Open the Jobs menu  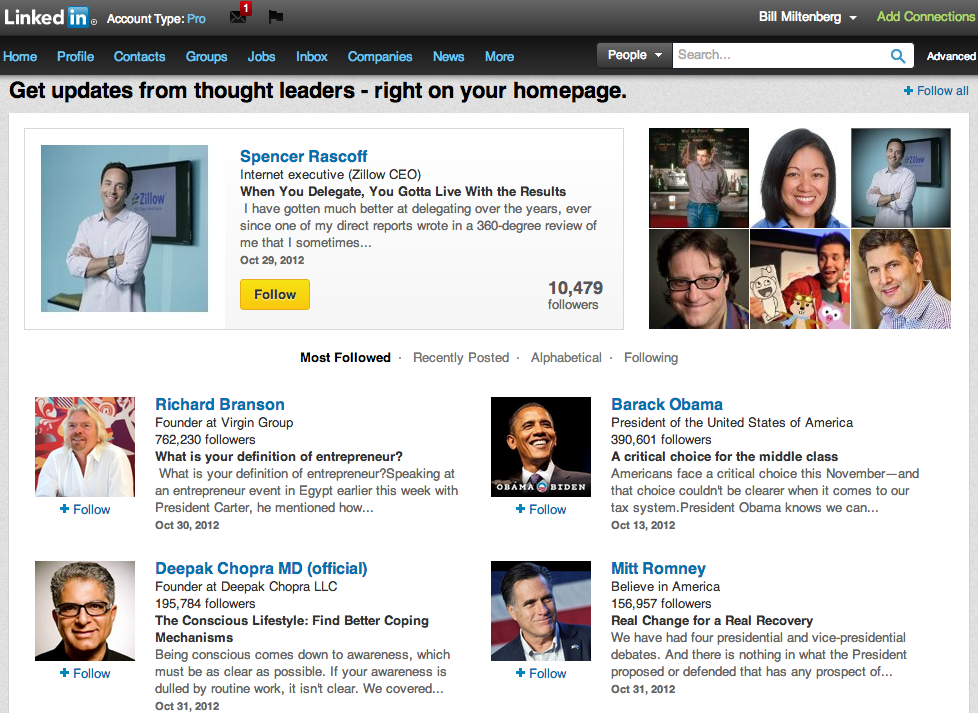tap(261, 57)
